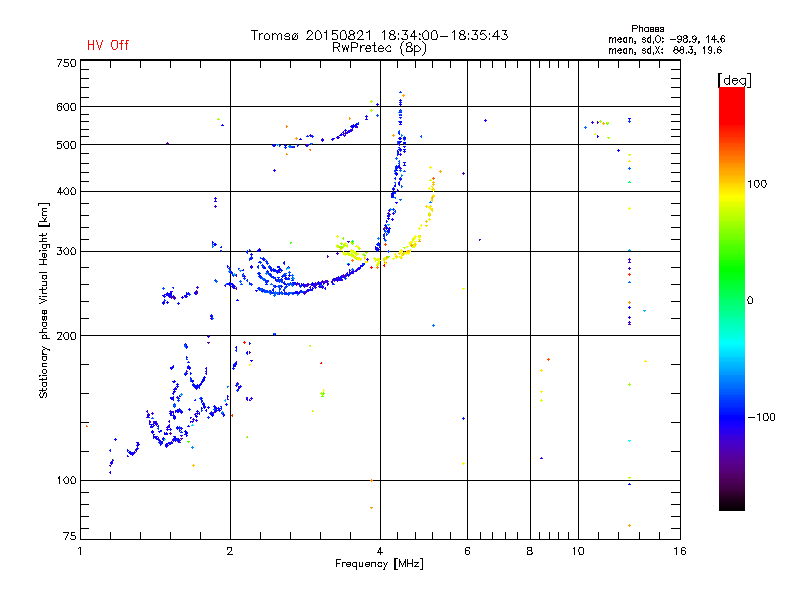Click the 'Phases' header at top right
Viewport: 800px width, 600px height.
(647, 29)
